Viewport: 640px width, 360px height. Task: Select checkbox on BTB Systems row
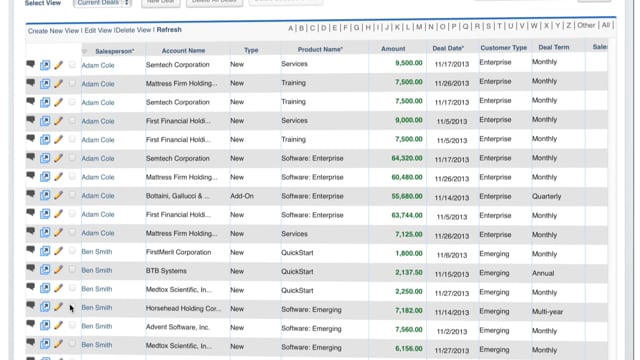click(72, 269)
